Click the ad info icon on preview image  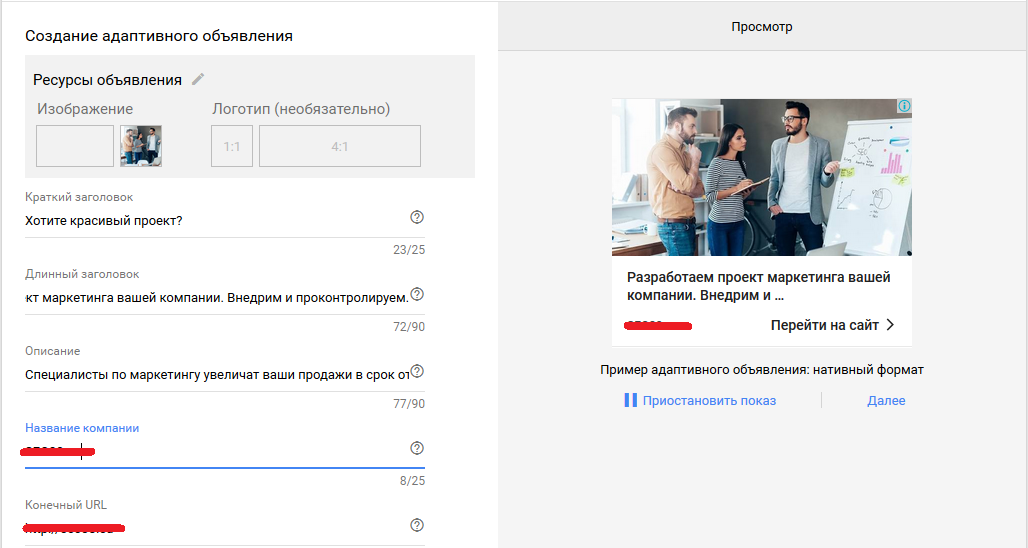904,106
